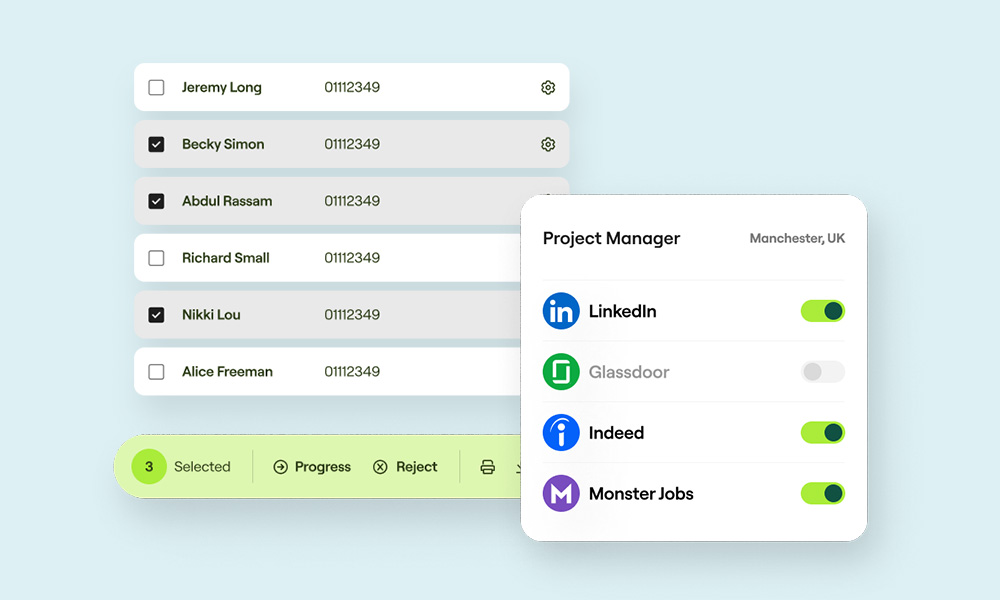Click the LinkedIn label
The height and width of the screenshot is (600, 1000).
point(622,311)
